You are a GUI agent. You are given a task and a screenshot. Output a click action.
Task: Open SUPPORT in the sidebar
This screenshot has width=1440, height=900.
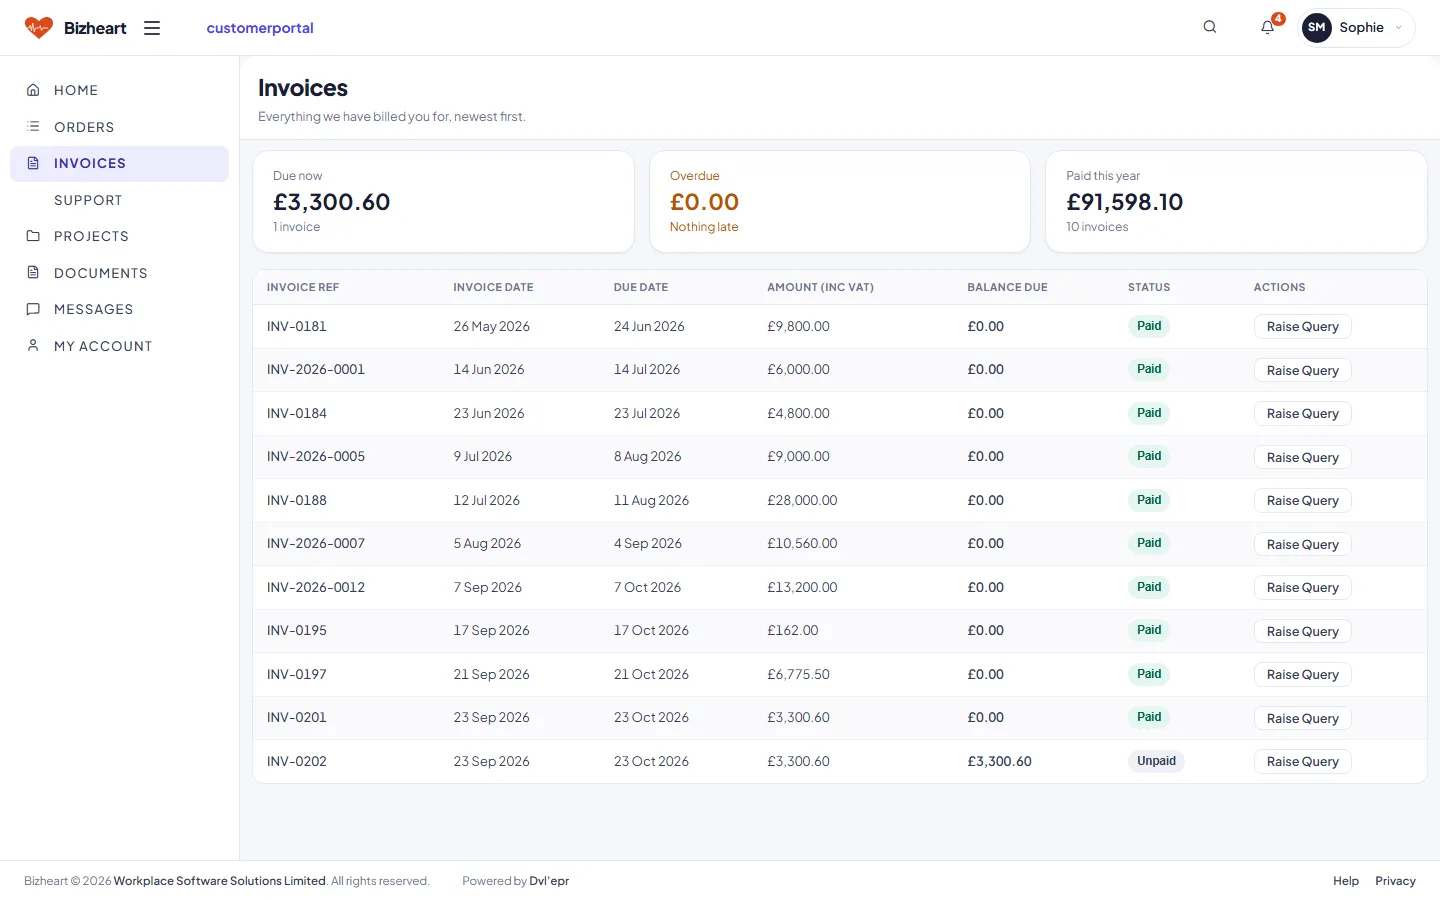(x=119, y=200)
